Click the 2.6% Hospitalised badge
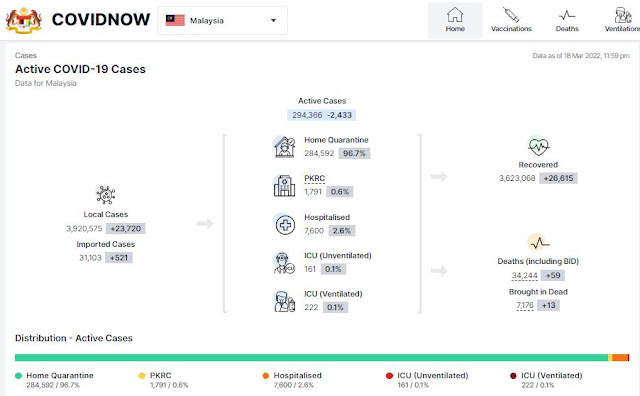This screenshot has width=640, height=396. click(x=342, y=231)
